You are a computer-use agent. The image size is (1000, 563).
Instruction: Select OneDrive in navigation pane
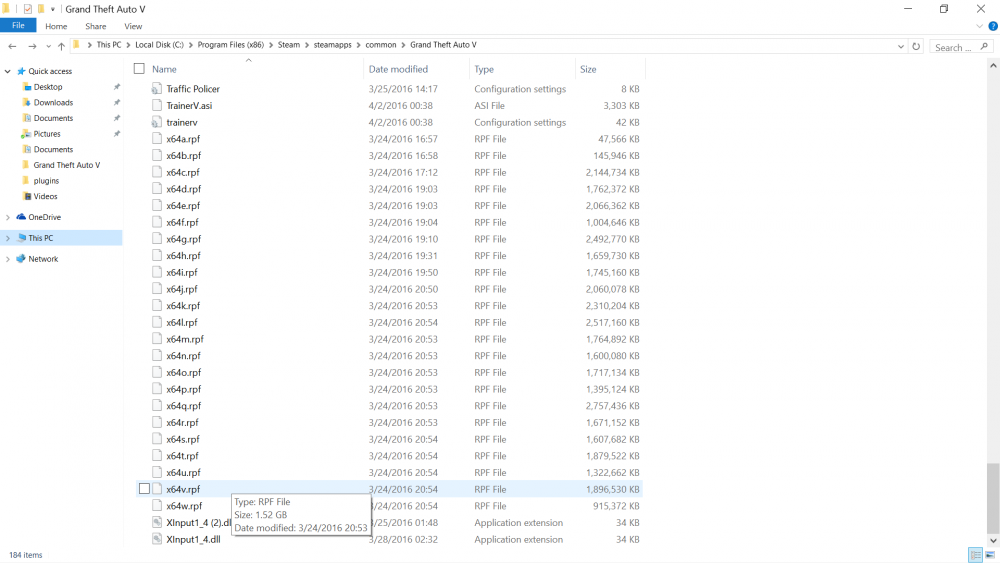pyautogui.click(x=45, y=217)
